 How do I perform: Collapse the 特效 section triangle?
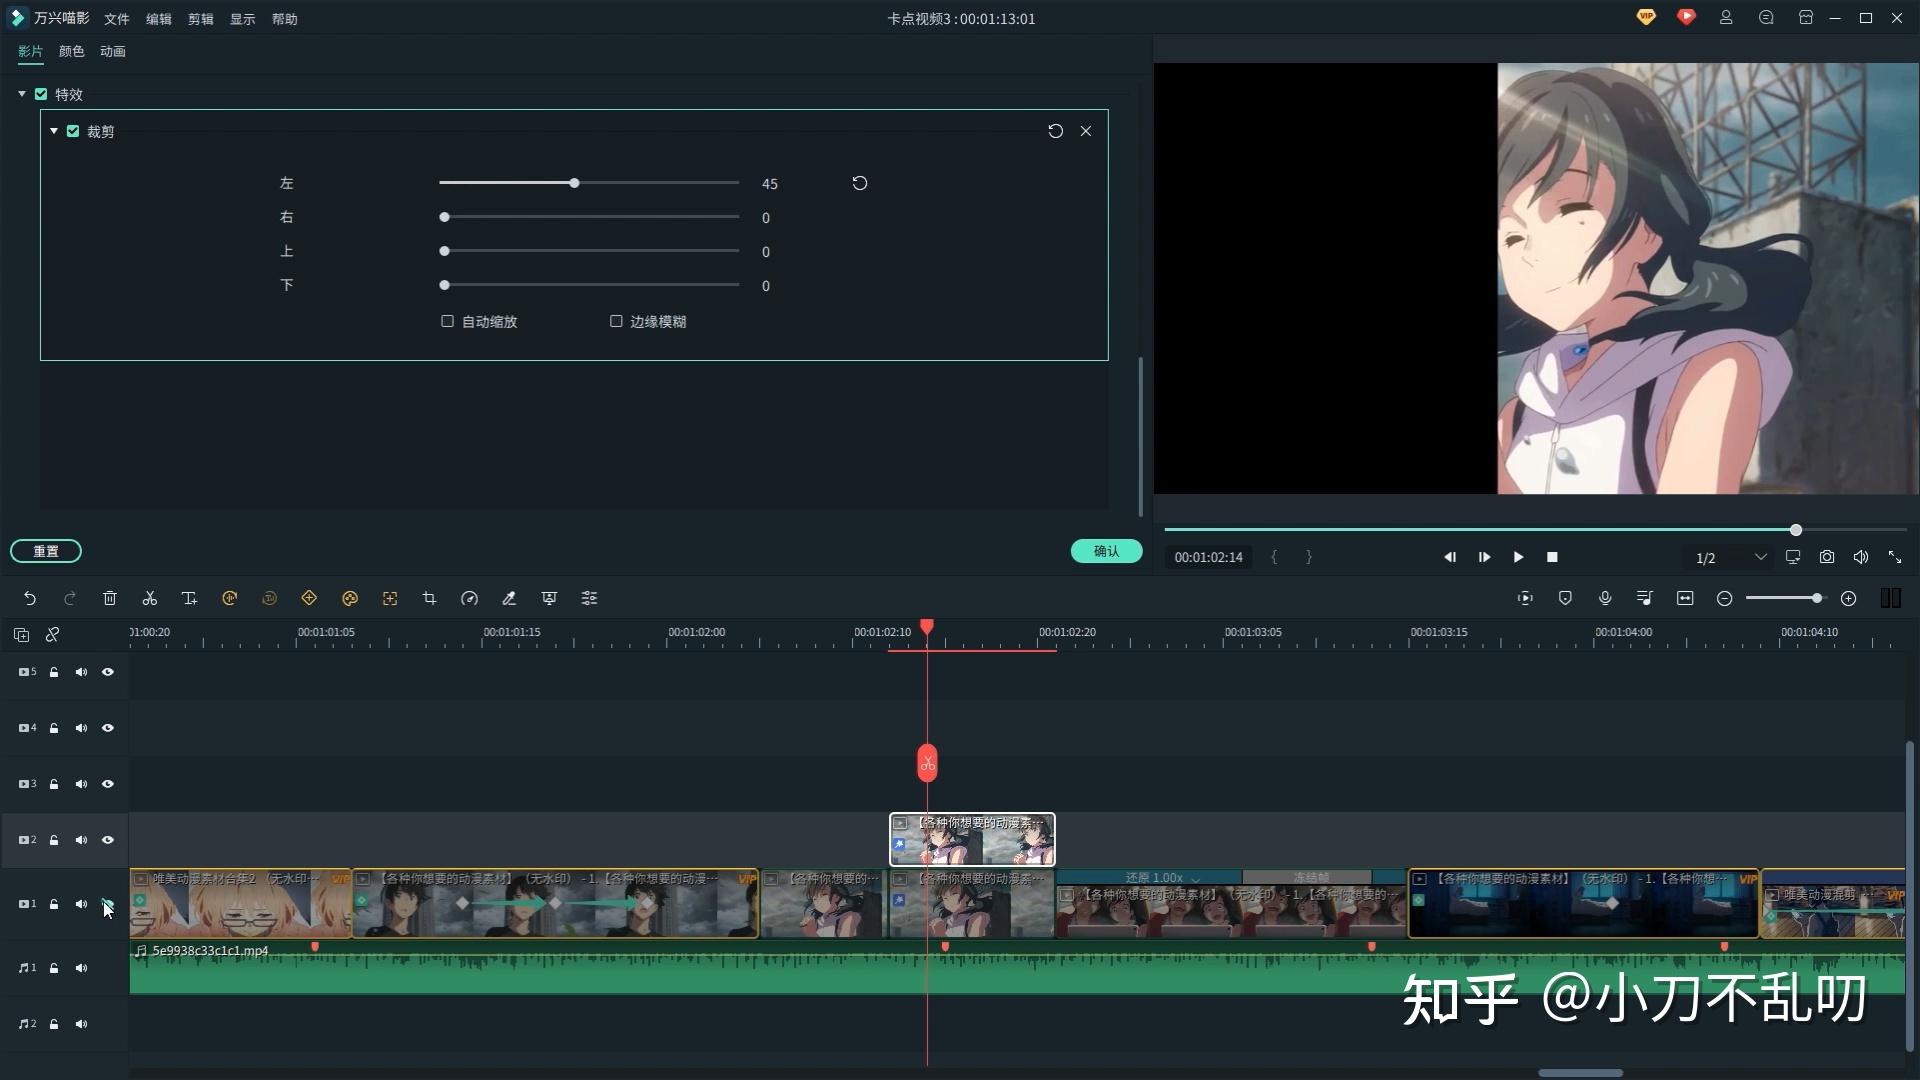coord(22,94)
